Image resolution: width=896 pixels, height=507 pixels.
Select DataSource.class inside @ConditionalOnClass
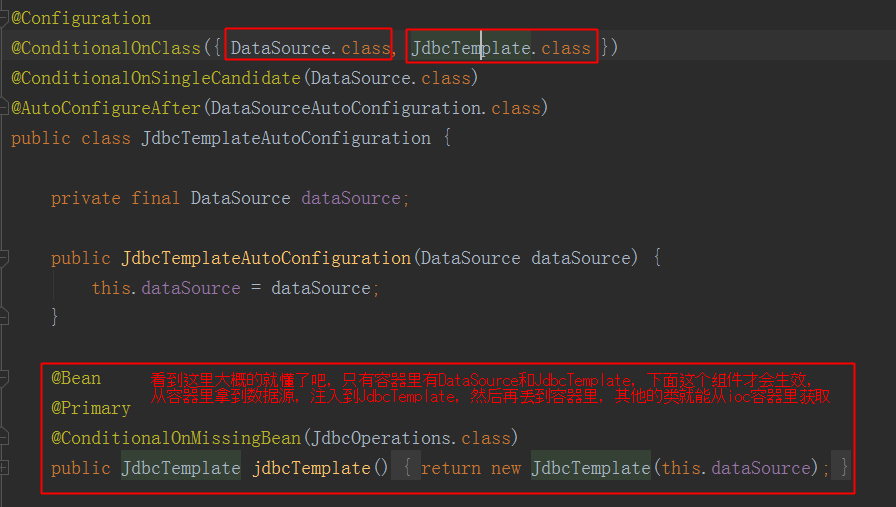click(x=310, y=48)
